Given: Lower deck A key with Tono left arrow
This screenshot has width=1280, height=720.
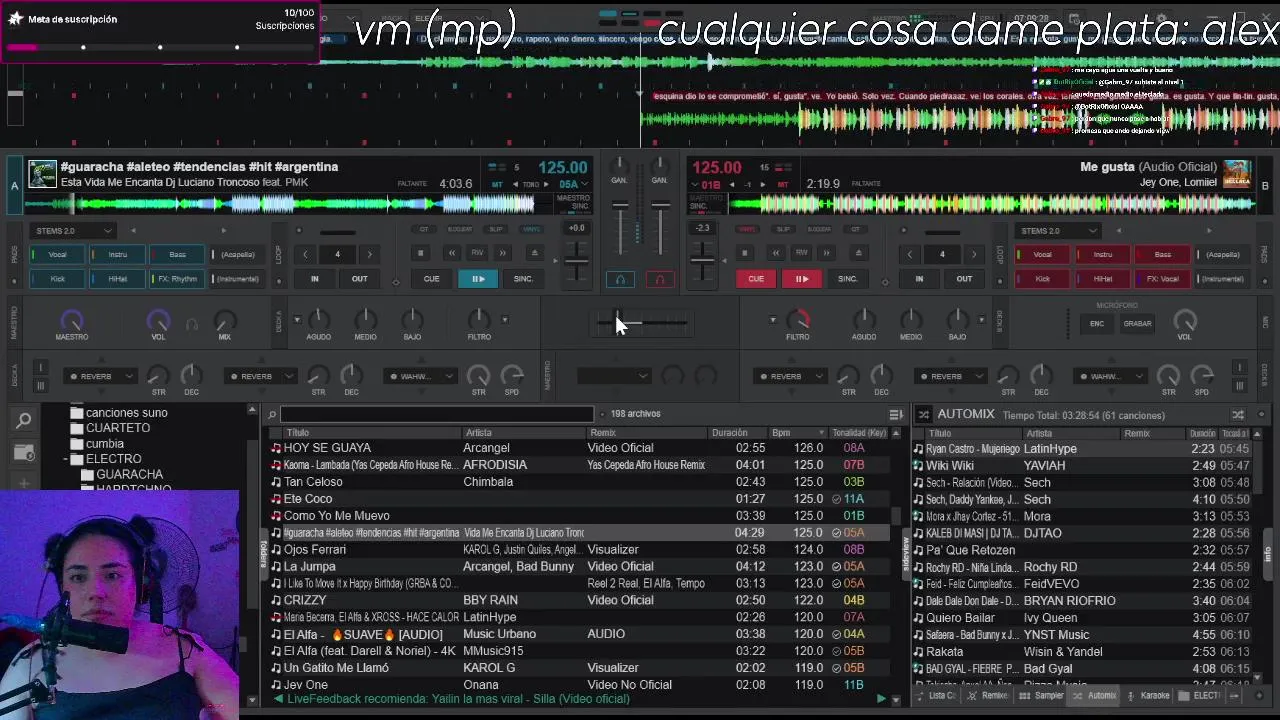Looking at the screenshot, I should 514,184.
